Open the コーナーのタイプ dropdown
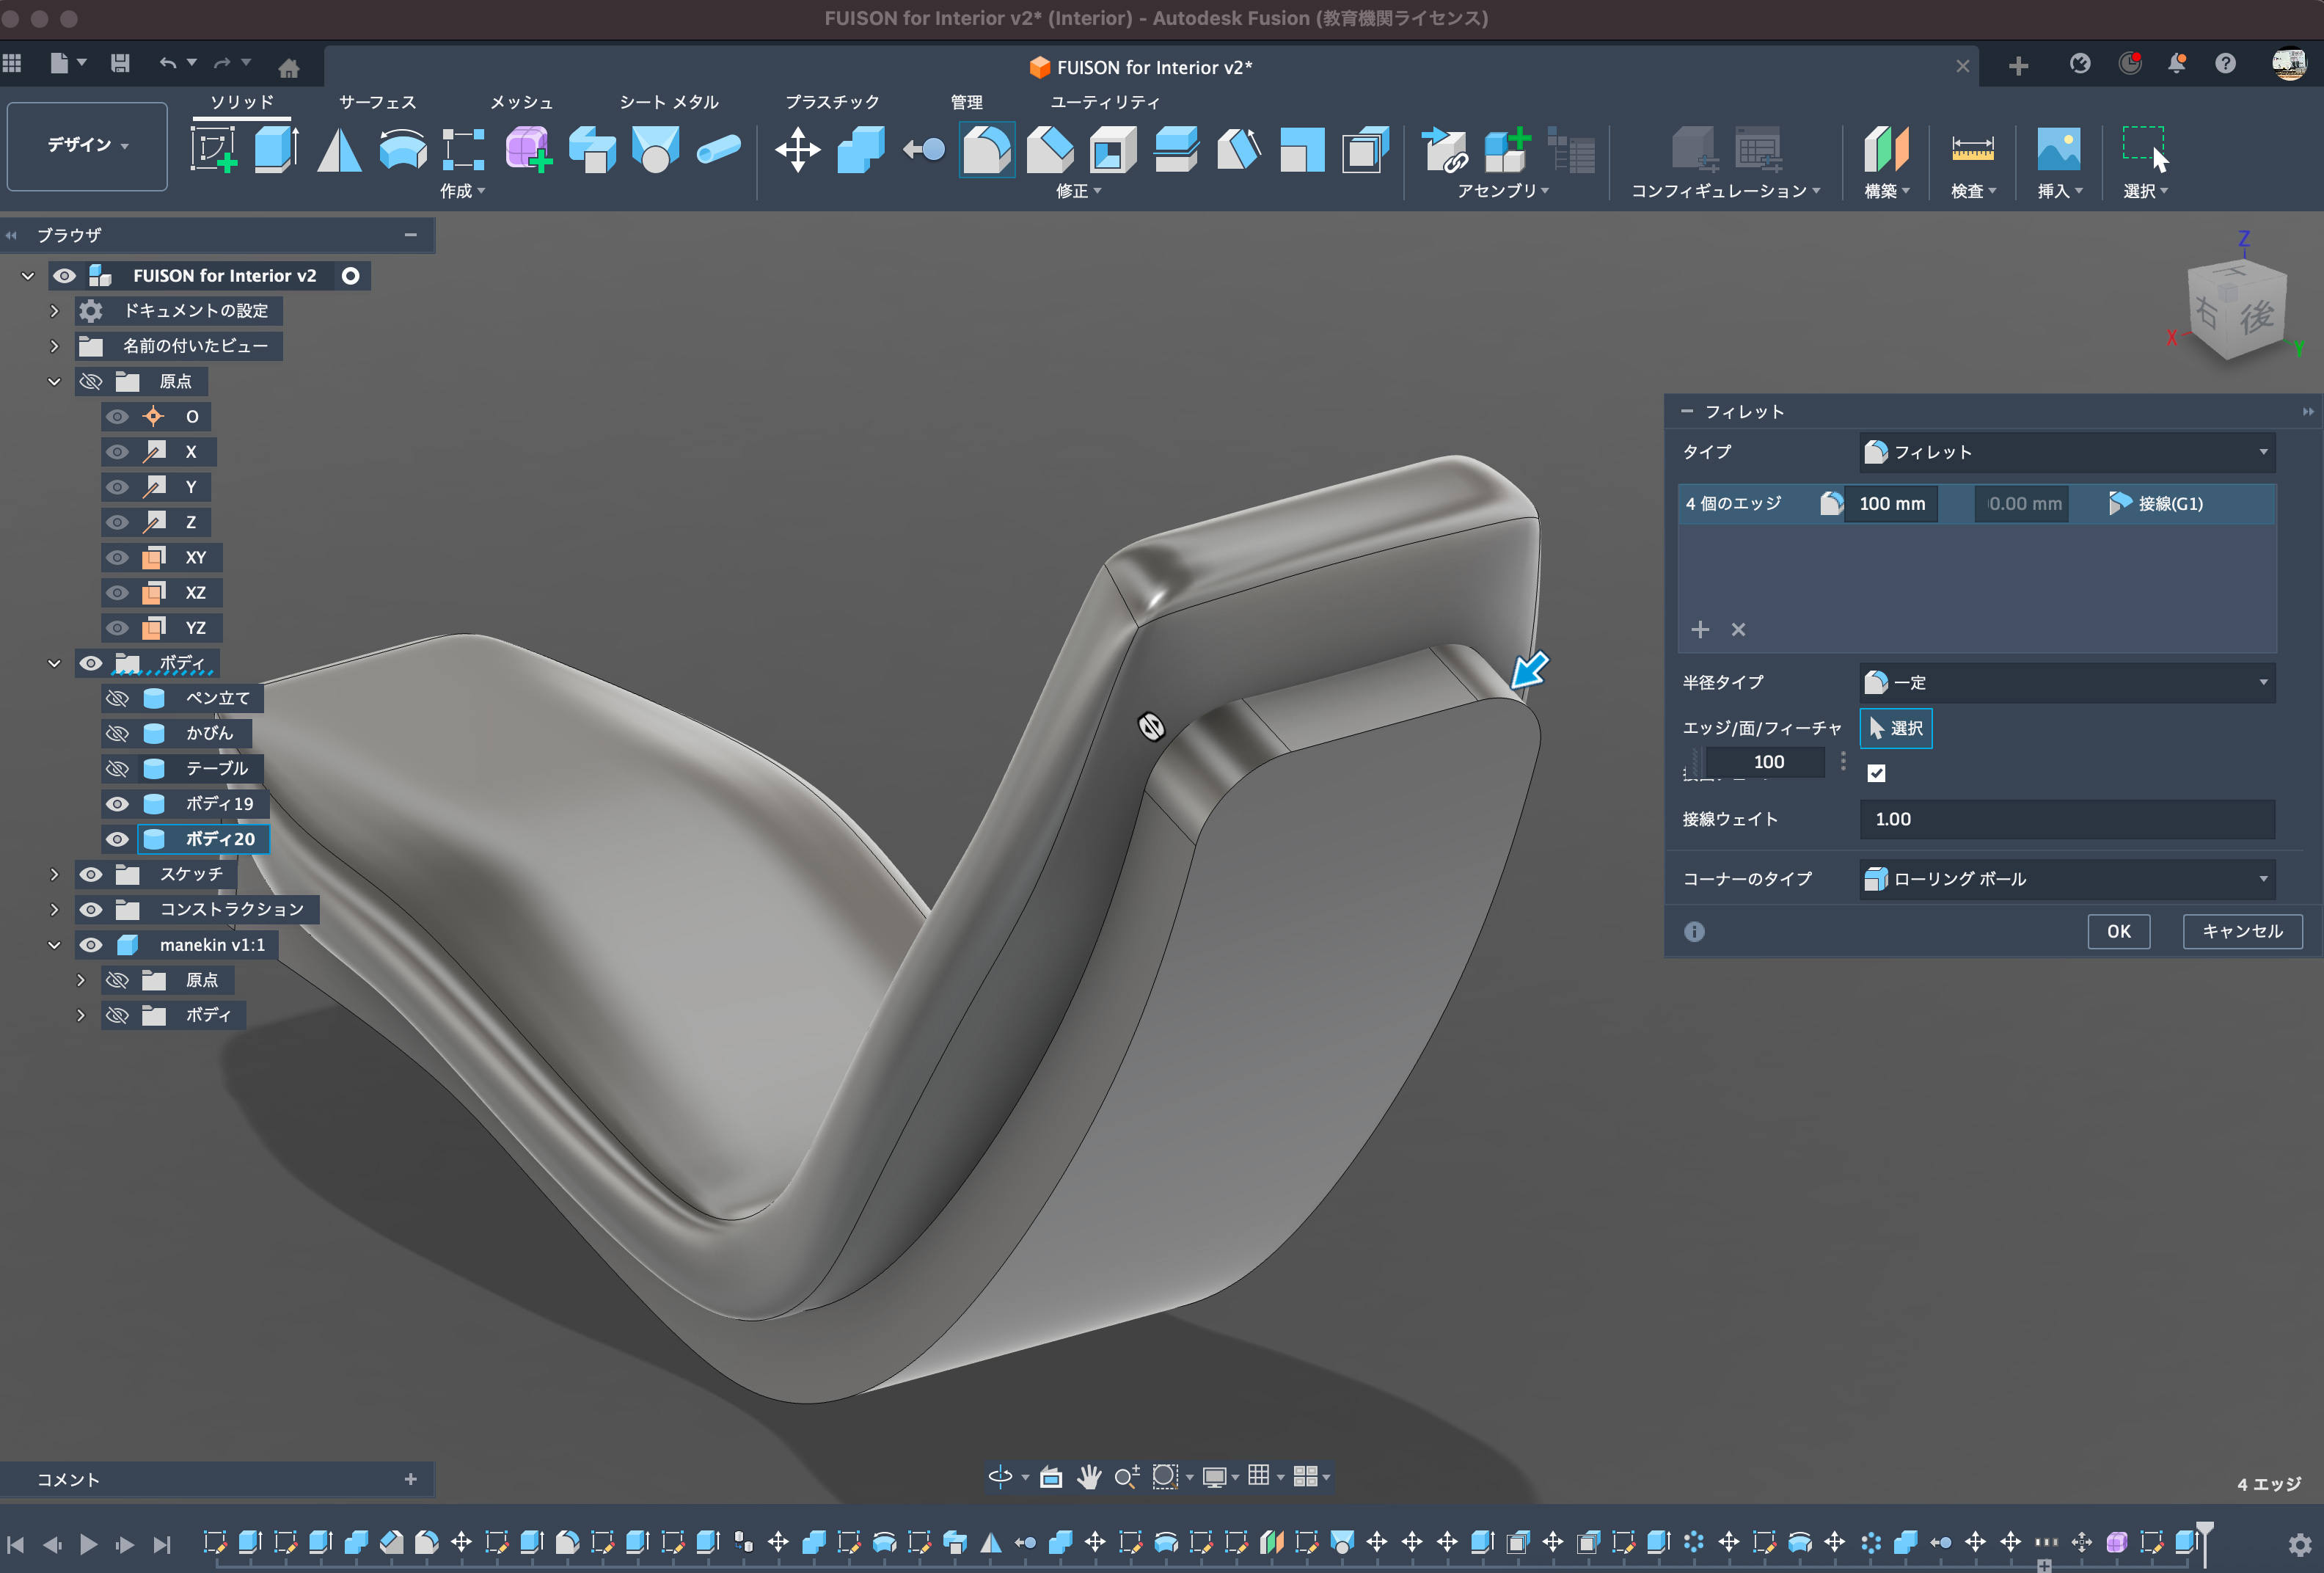 coord(2066,879)
